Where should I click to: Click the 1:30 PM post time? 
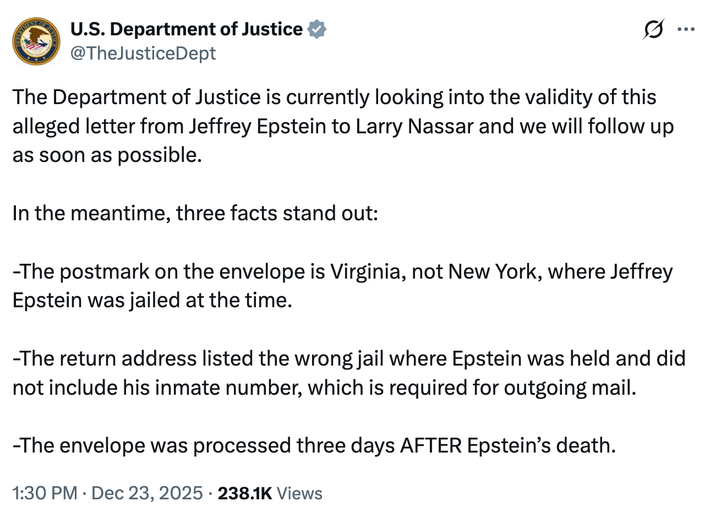[x=44, y=493]
